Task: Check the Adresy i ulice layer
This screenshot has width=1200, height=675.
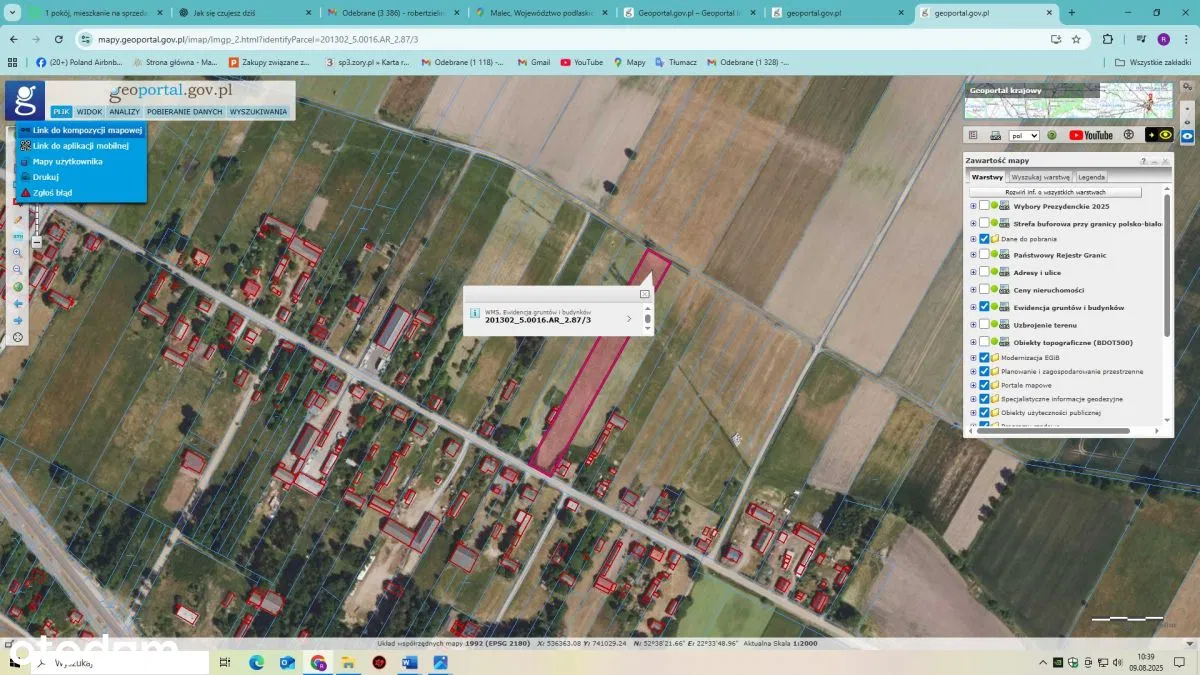Action: click(x=984, y=272)
